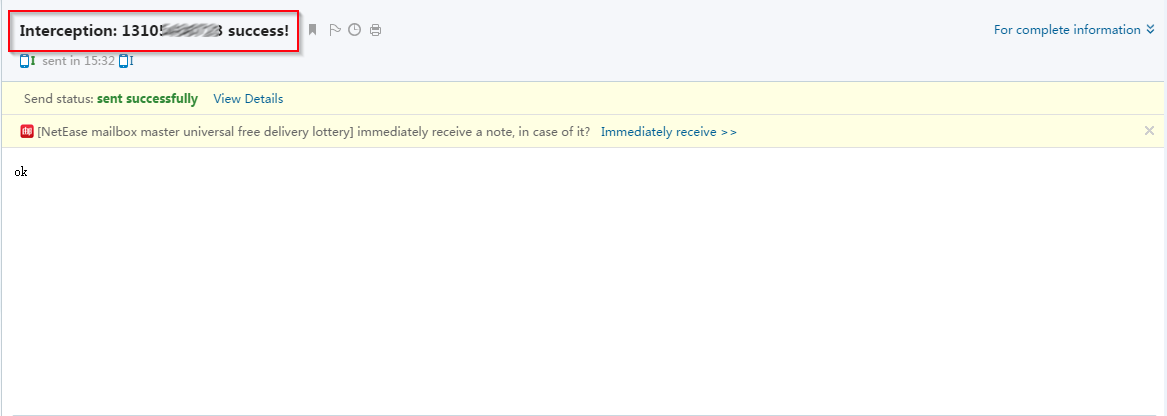Click the 'sent in 15:32' timestamp
Image resolution: width=1167 pixels, height=416 pixels.
(78, 61)
